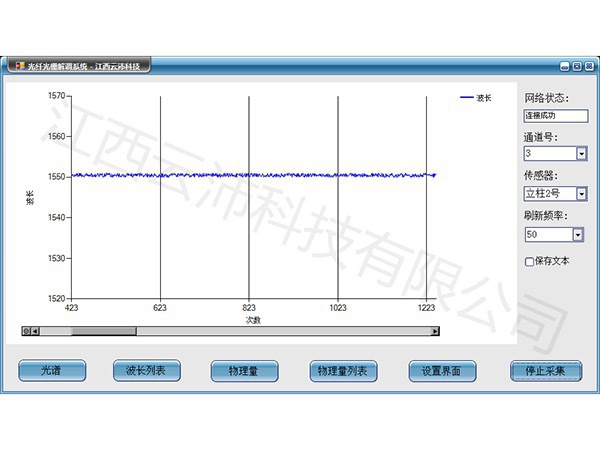
Task: Maximize the application window
Action: click(x=575, y=66)
